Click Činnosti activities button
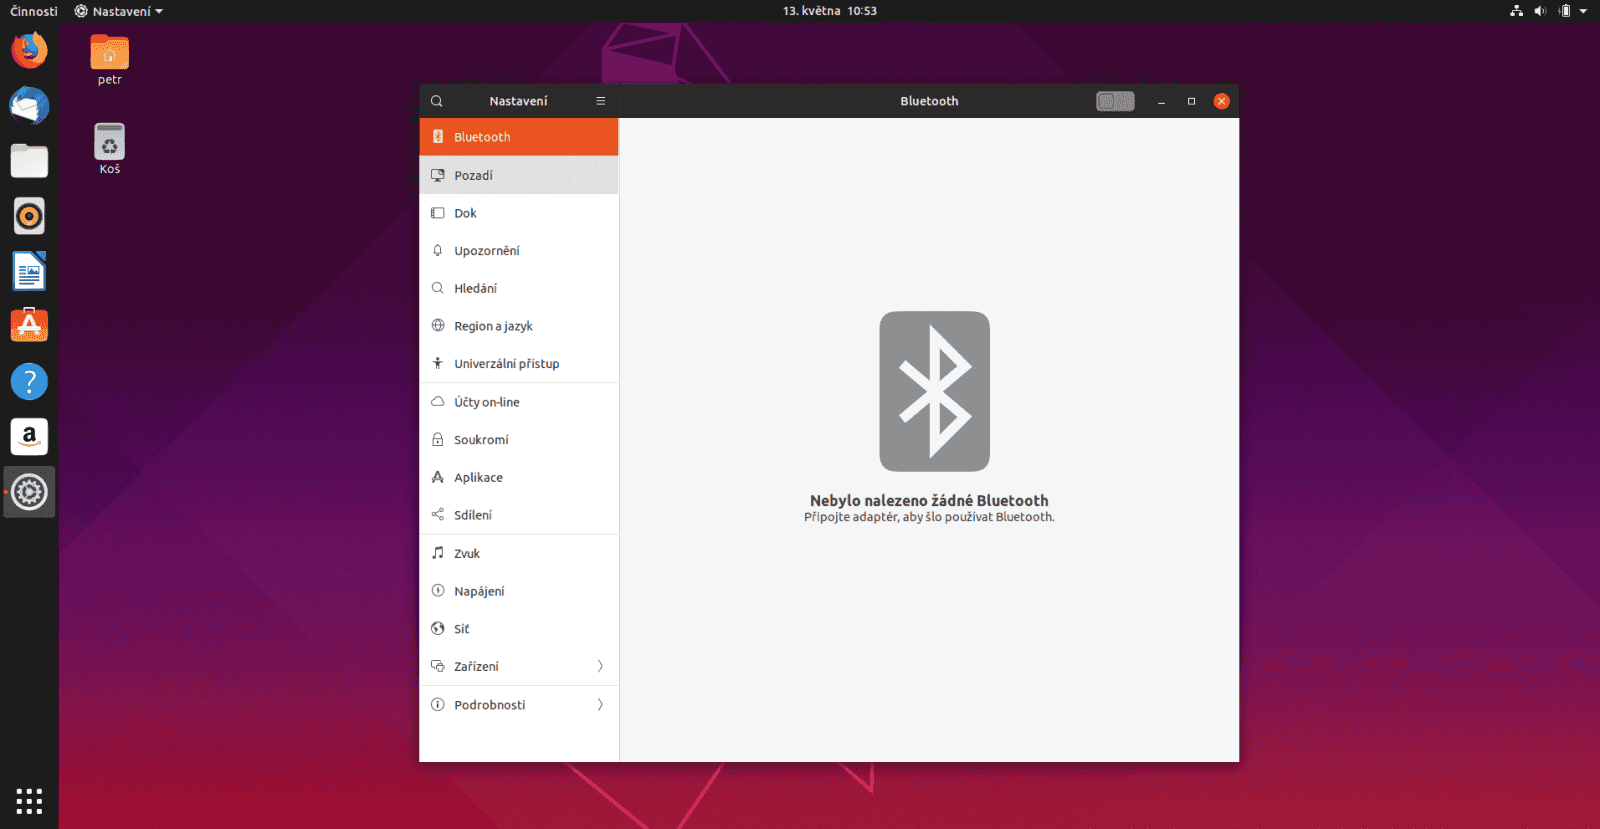Viewport: 1600px width, 829px height. (x=34, y=11)
